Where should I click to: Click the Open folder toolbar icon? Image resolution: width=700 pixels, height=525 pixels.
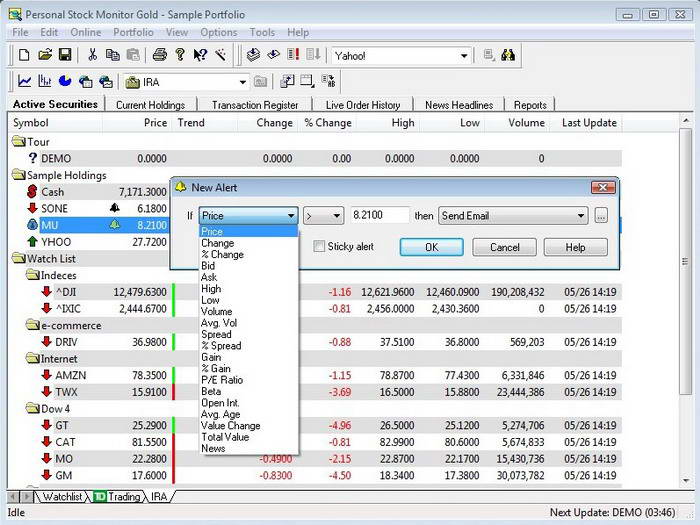45,55
